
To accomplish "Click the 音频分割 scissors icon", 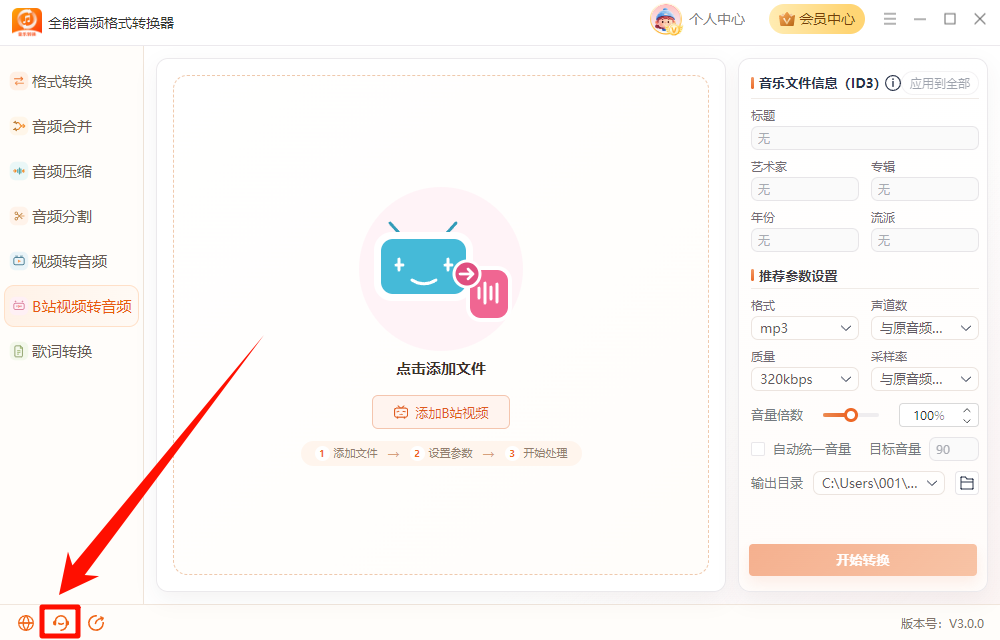I will pos(19,216).
